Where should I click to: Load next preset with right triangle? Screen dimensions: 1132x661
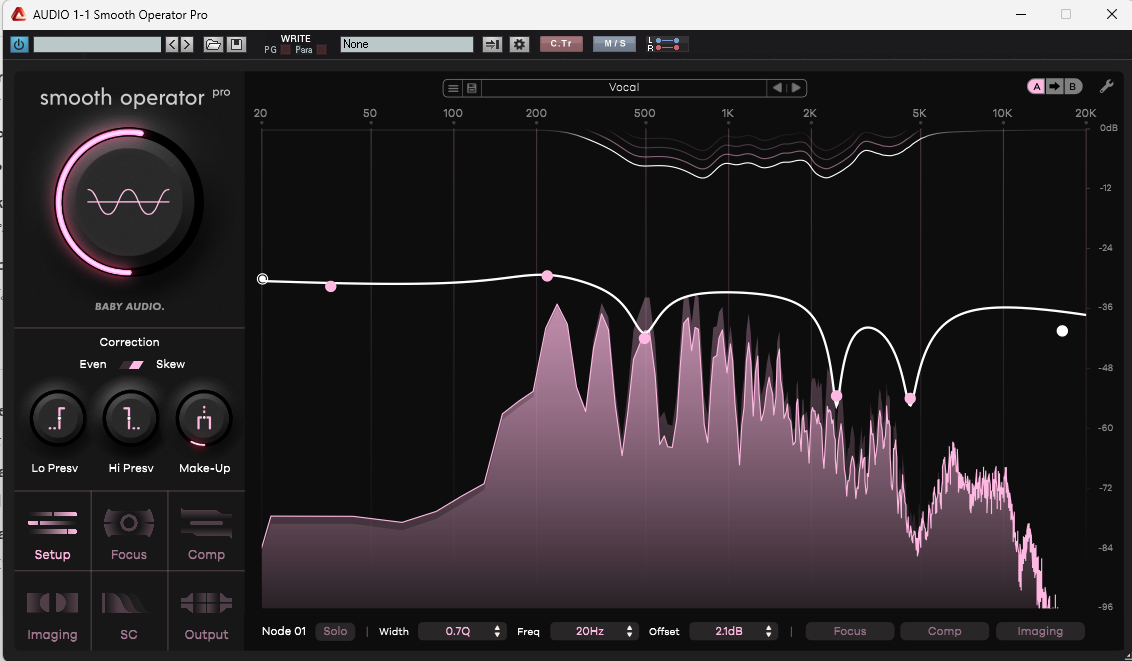coord(796,87)
